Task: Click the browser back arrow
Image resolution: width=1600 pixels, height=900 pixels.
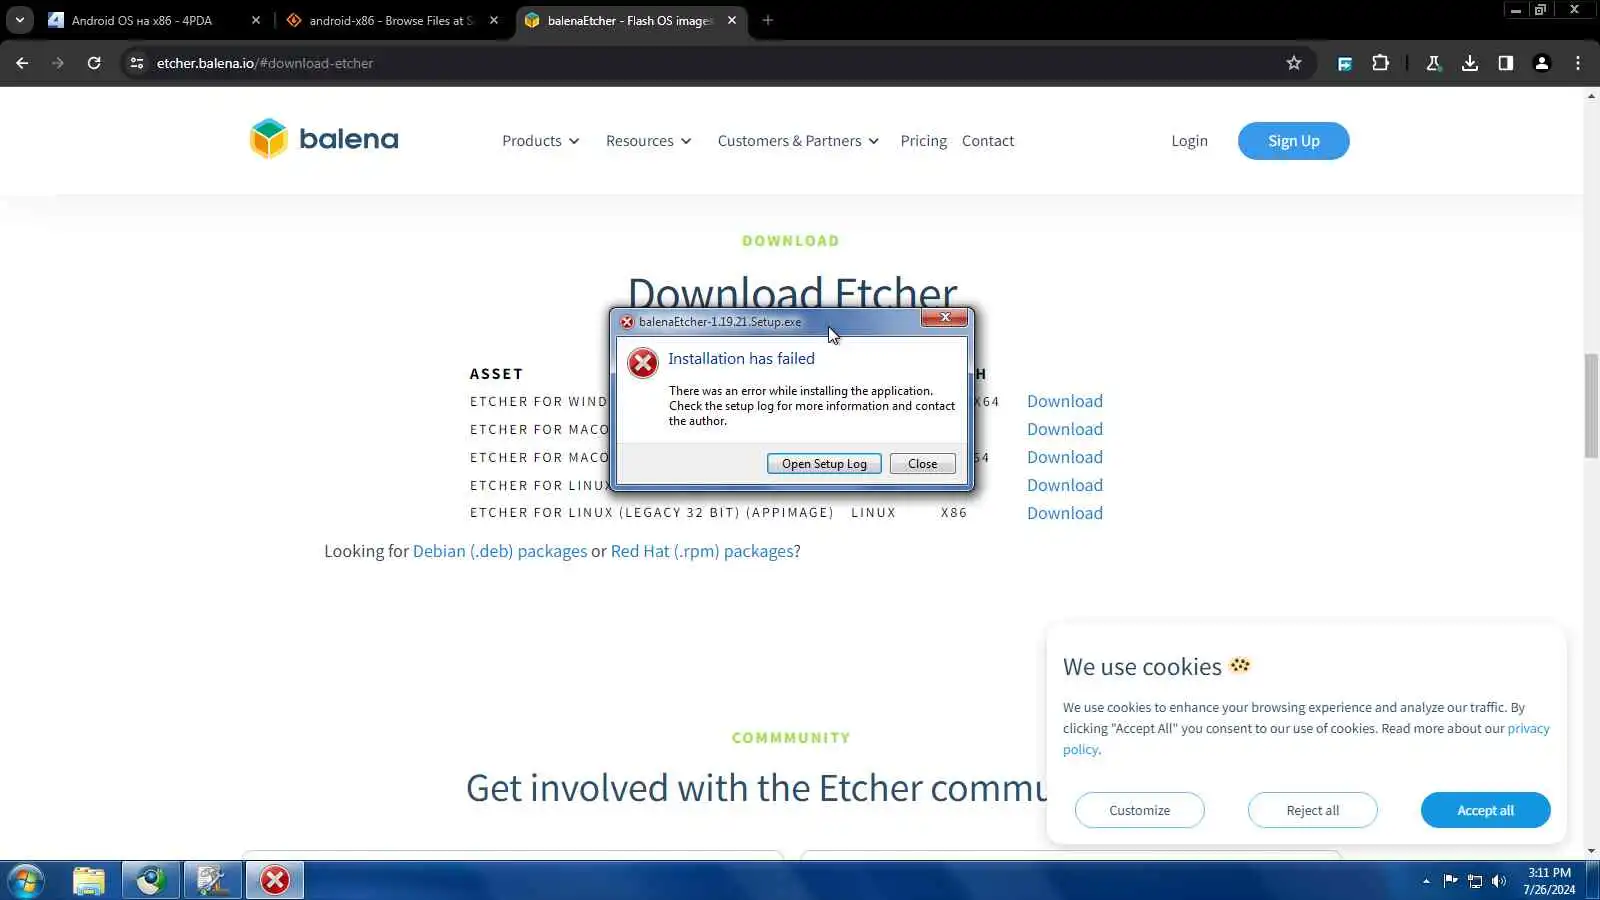Action: tap(22, 63)
